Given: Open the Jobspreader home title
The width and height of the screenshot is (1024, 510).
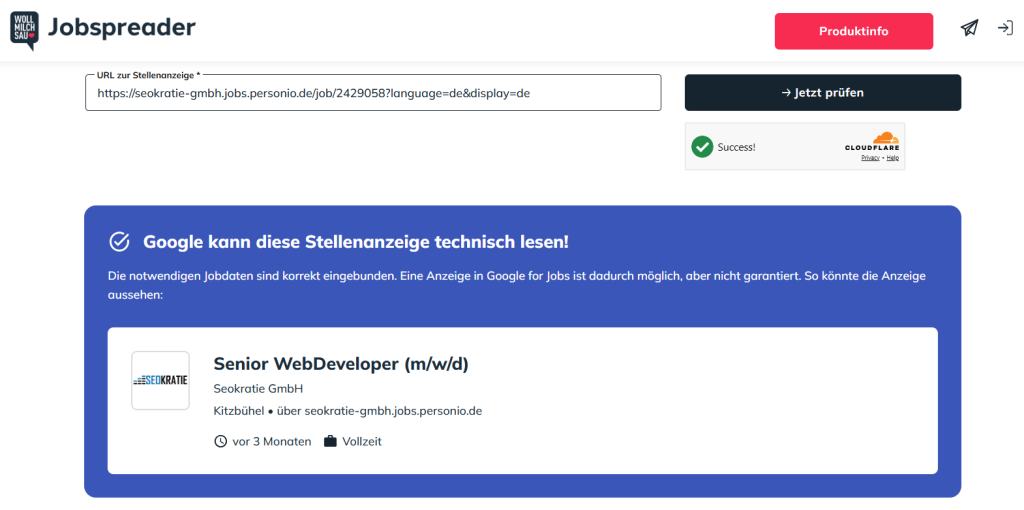Looking at the screenshot, I should pyautogui.click(x=121, y=27).
